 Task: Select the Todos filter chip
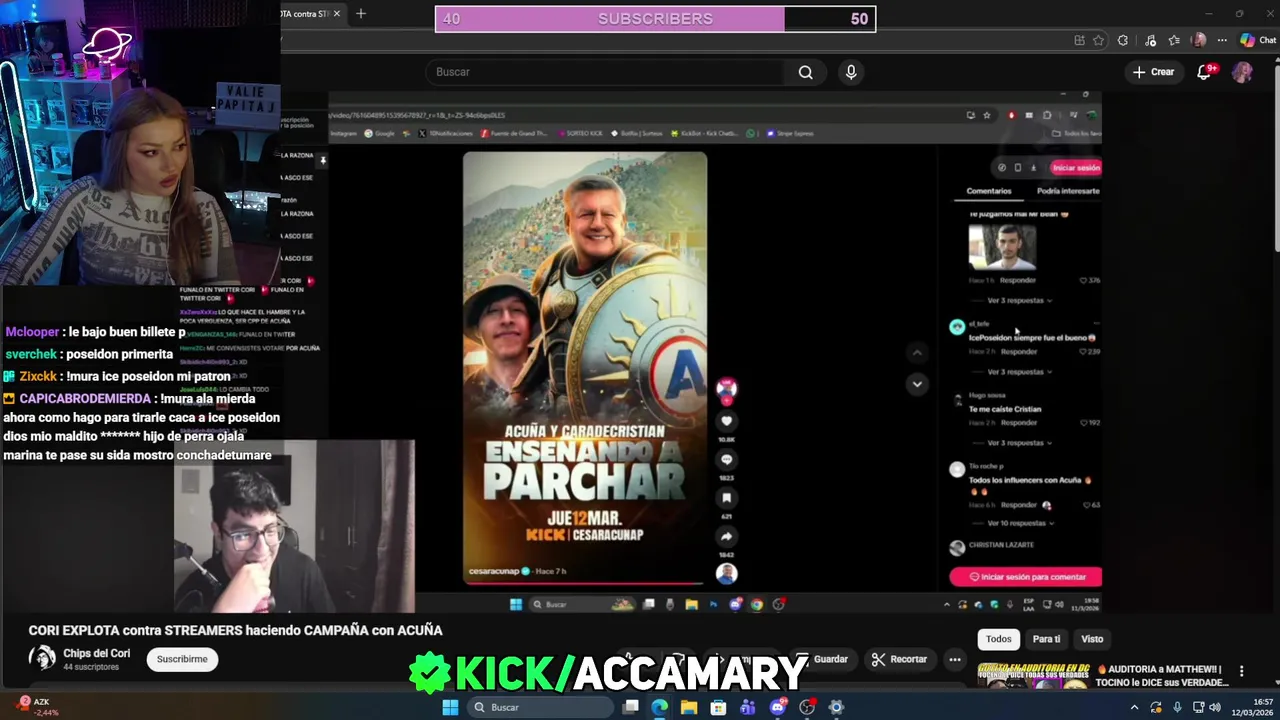(x=999, y=639)
